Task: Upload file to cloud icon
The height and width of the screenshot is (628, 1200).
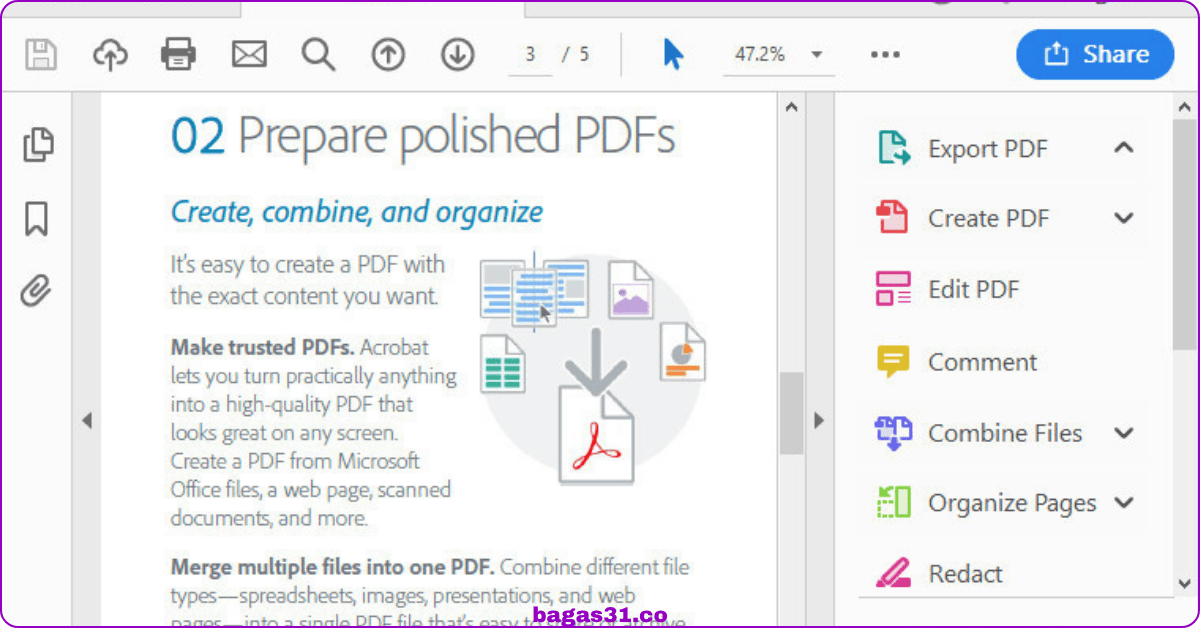Action: [111, 54]
